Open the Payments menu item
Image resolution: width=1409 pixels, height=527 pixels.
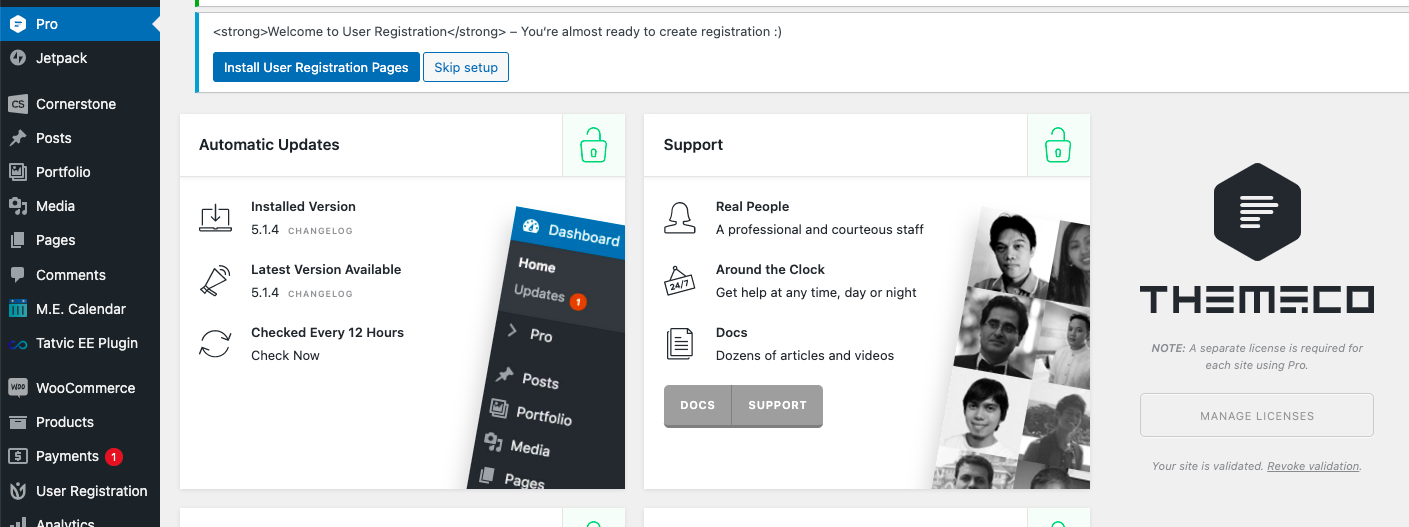[80, 456]
